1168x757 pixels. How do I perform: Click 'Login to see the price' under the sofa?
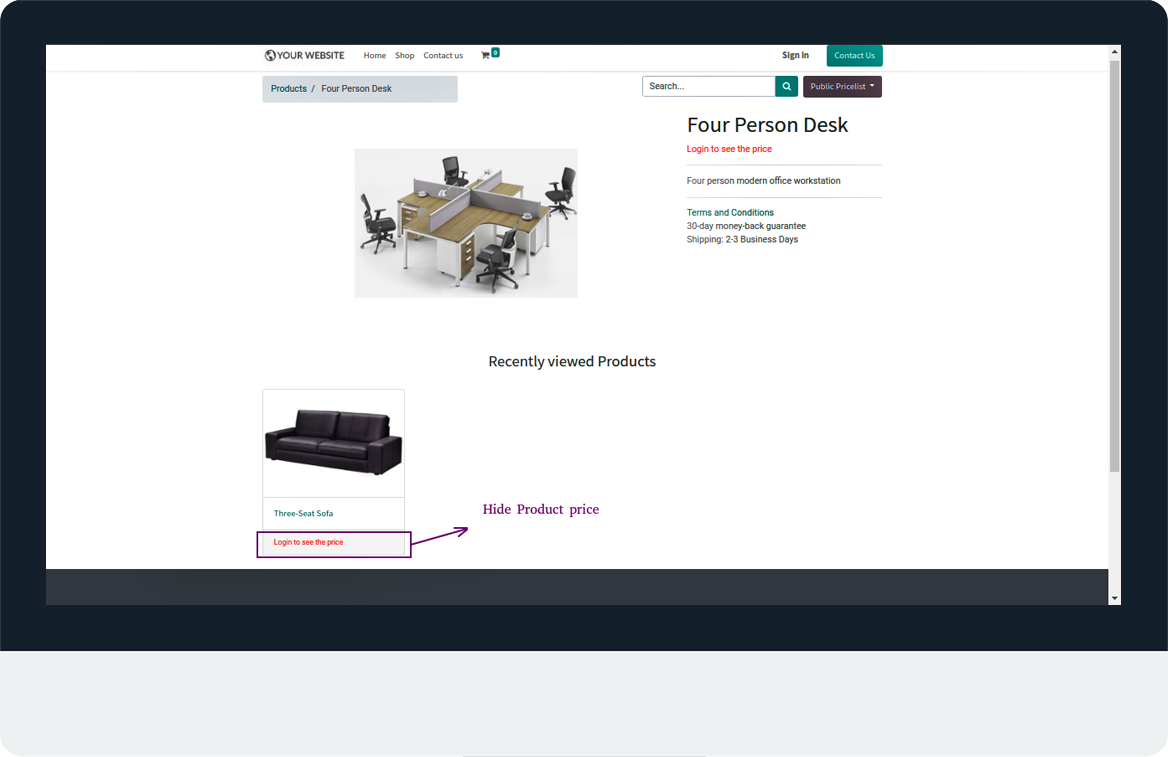[308, 542]
